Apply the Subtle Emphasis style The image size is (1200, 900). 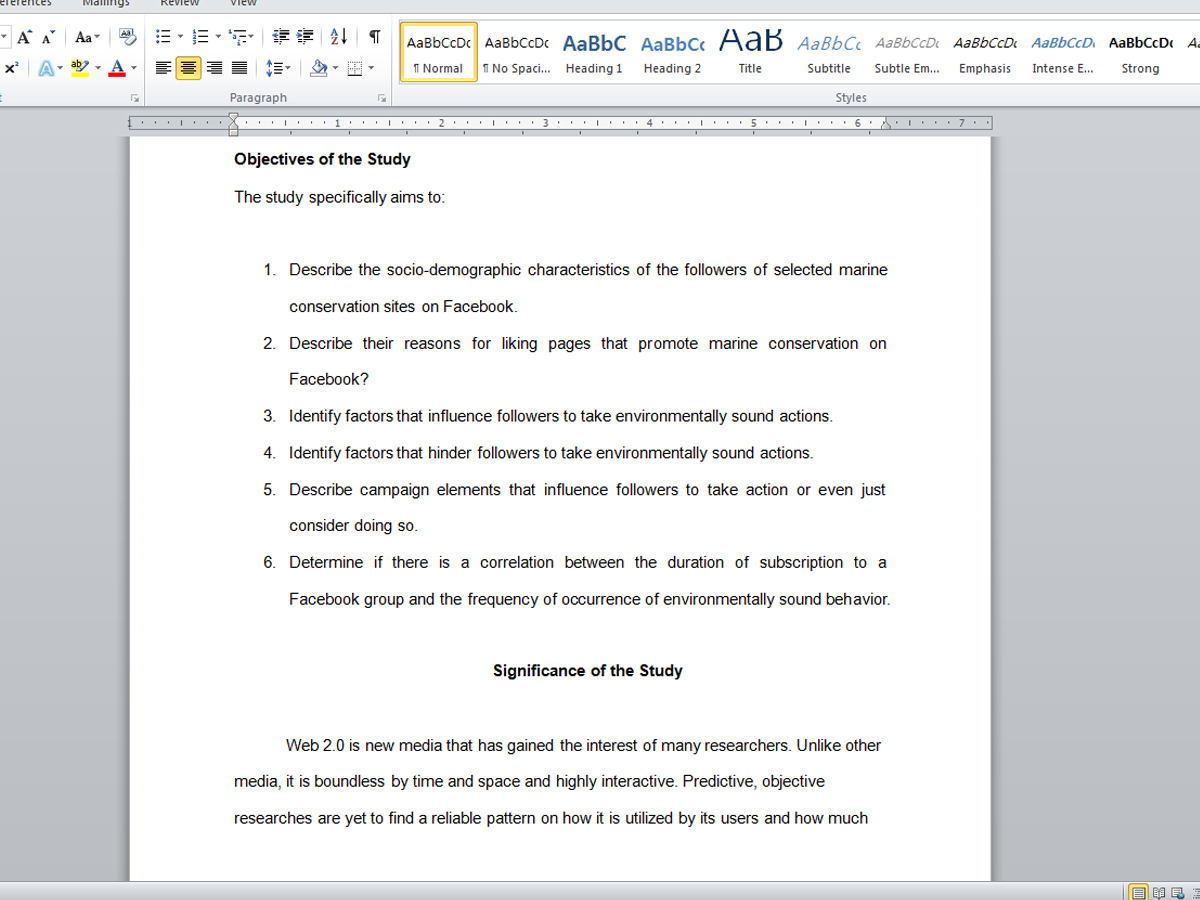(x=907, y=52)
